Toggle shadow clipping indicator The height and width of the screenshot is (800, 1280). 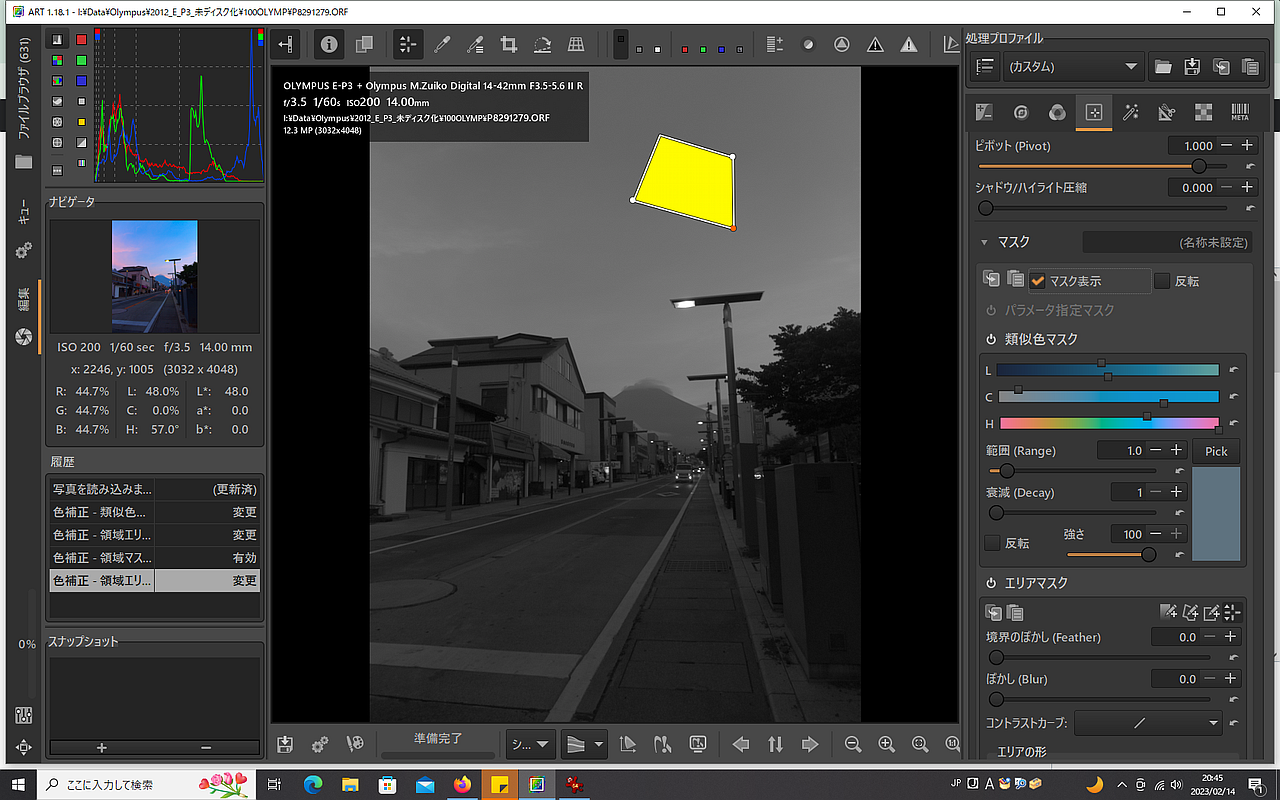coord(875,44)
